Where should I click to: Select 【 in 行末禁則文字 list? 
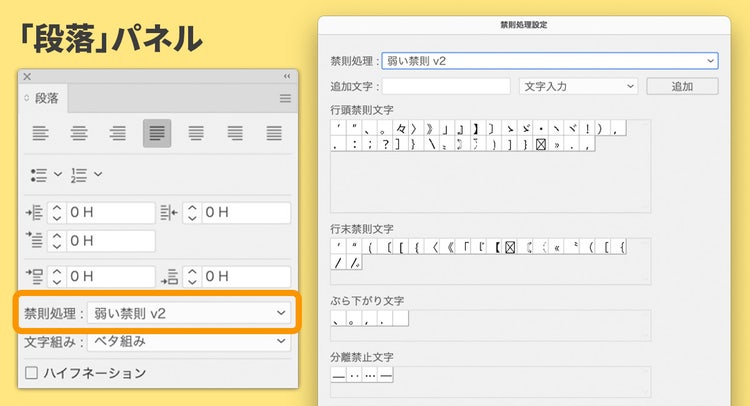pos(496,247)
